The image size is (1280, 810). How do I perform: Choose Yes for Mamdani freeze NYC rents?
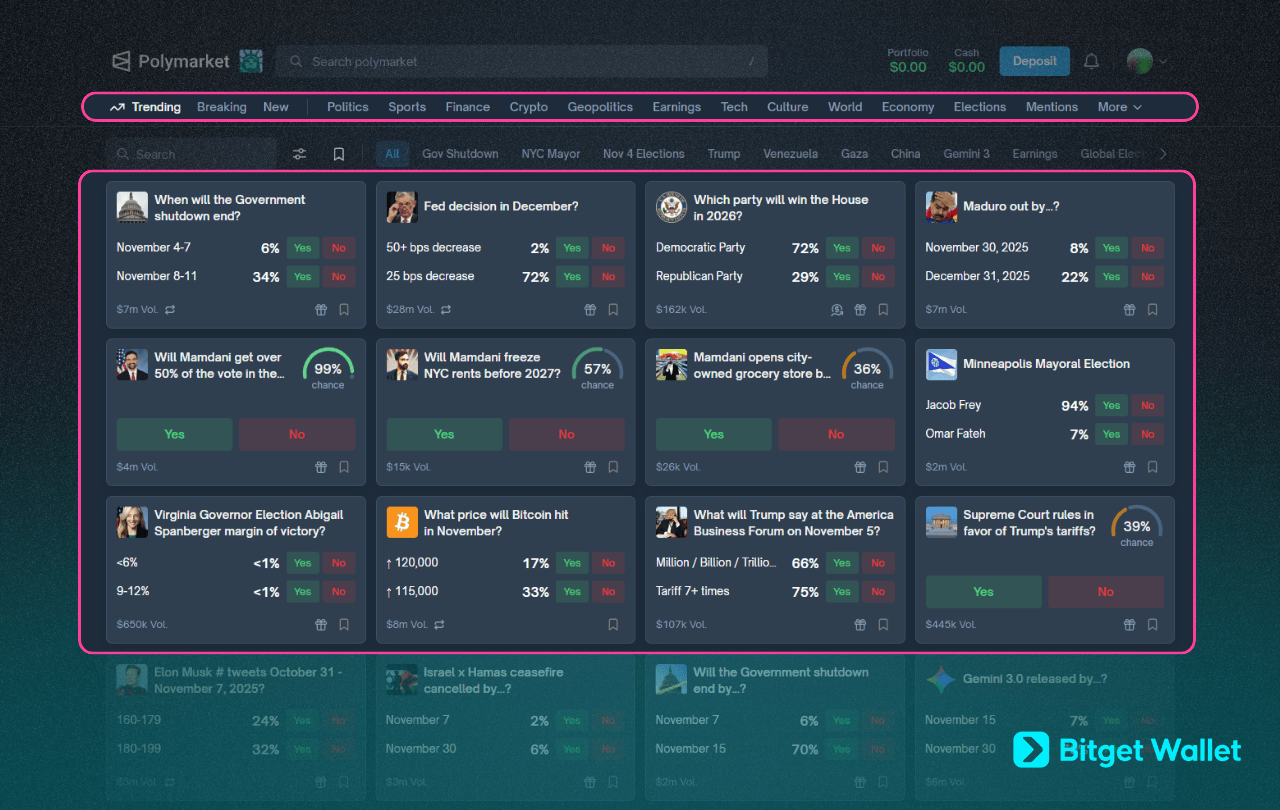pyautogui.click(x=444, y=434)
